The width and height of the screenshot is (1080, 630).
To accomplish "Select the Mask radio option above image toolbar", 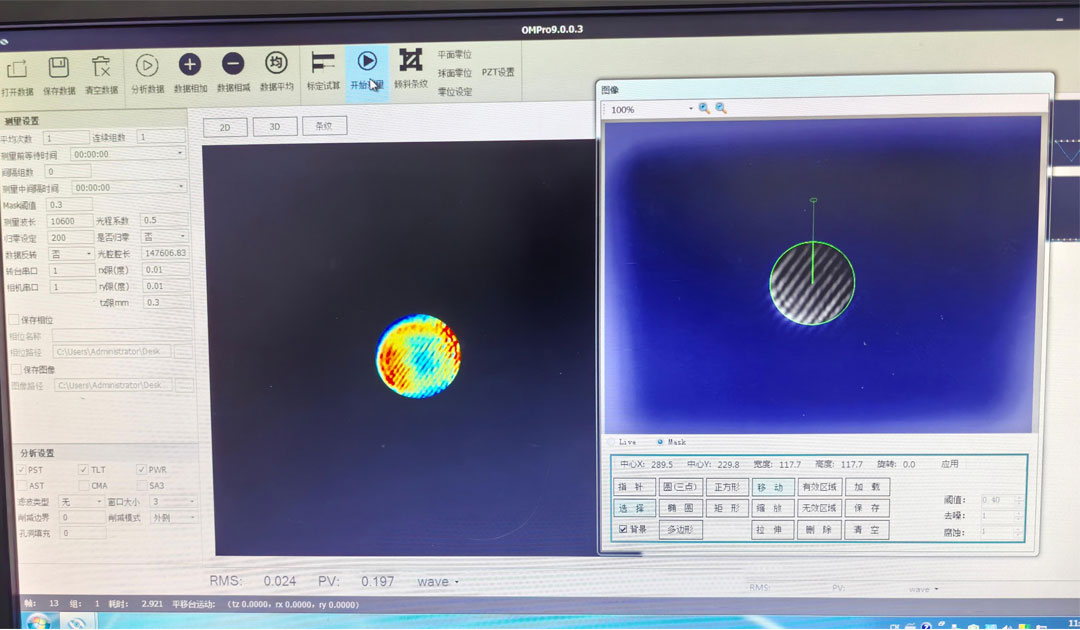I will (x=658, y=442).
